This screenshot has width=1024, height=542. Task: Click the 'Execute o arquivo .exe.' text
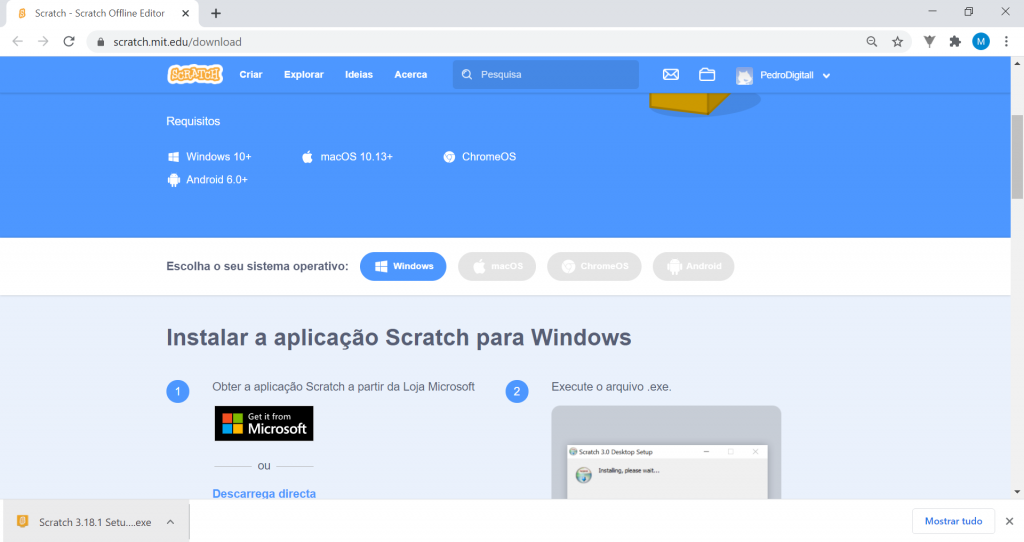coord(611,387)
